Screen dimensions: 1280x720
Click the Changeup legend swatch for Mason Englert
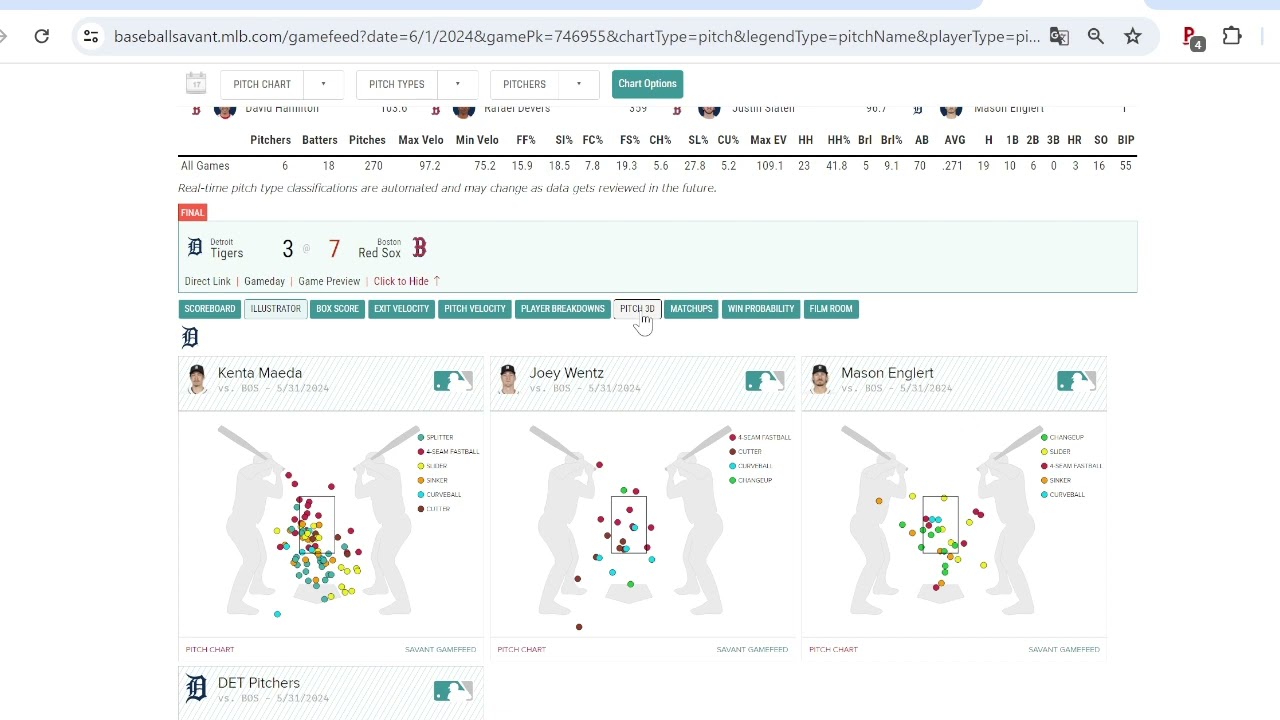pyautogui.click(x=1044, y=438)
